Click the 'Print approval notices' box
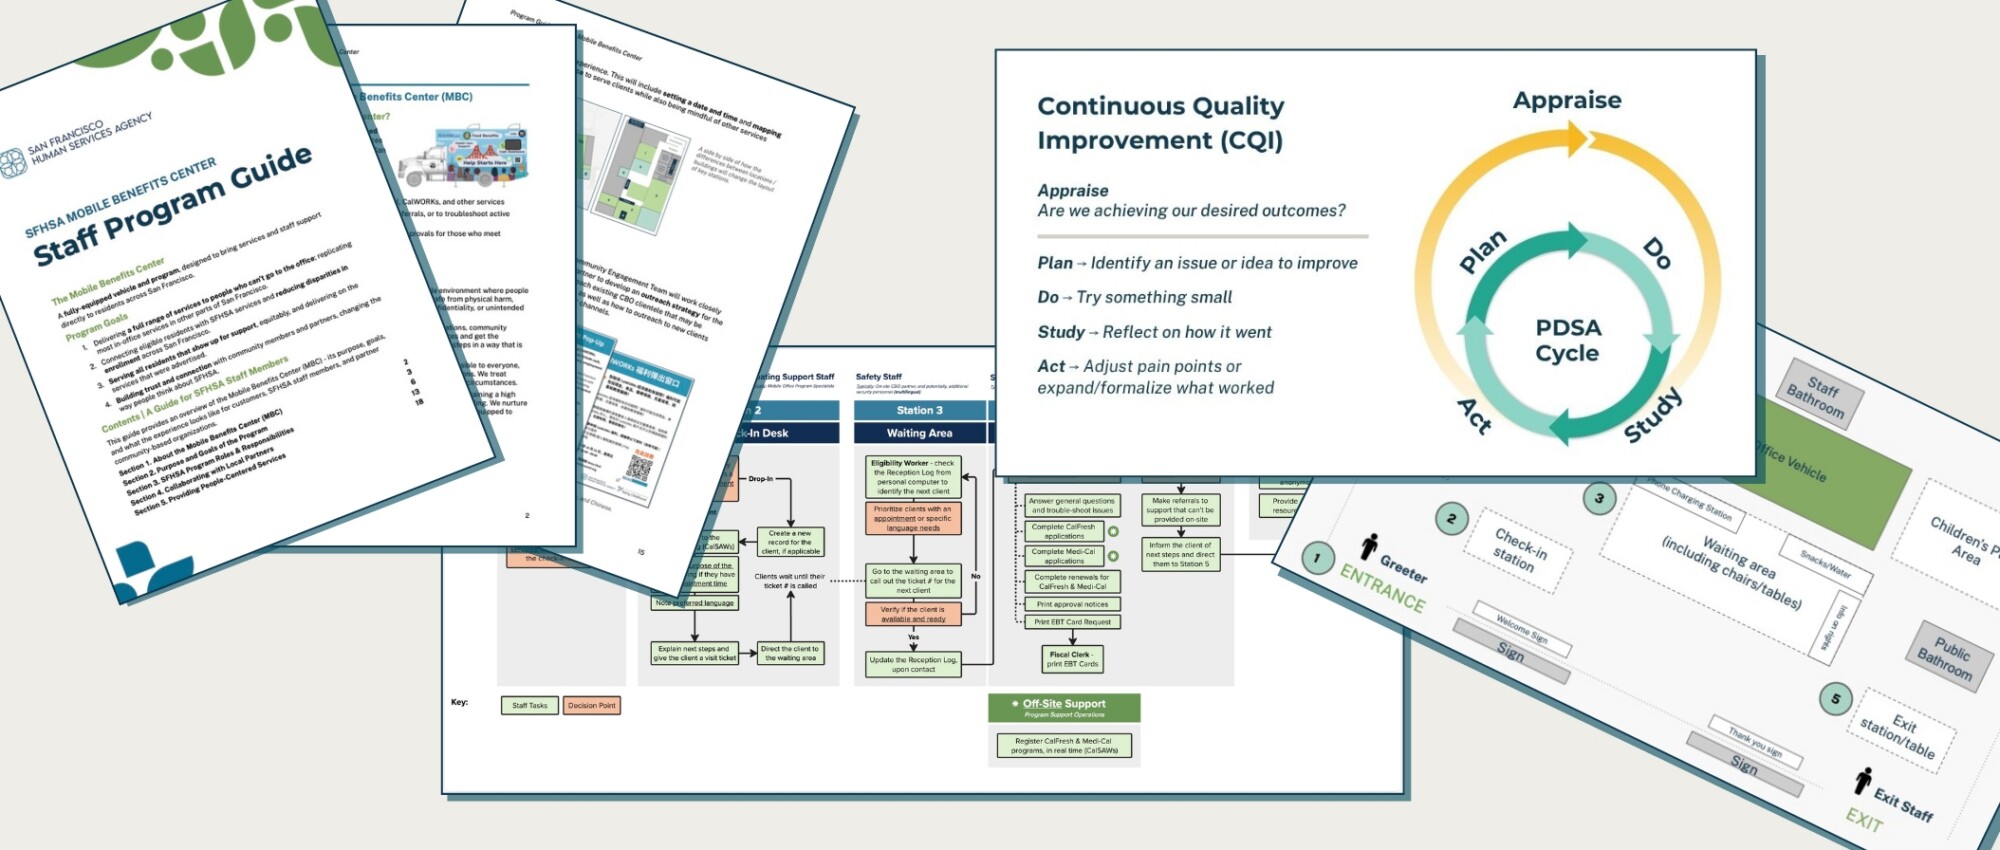This screenshot has height=850, width=2000. point(1073,604)
